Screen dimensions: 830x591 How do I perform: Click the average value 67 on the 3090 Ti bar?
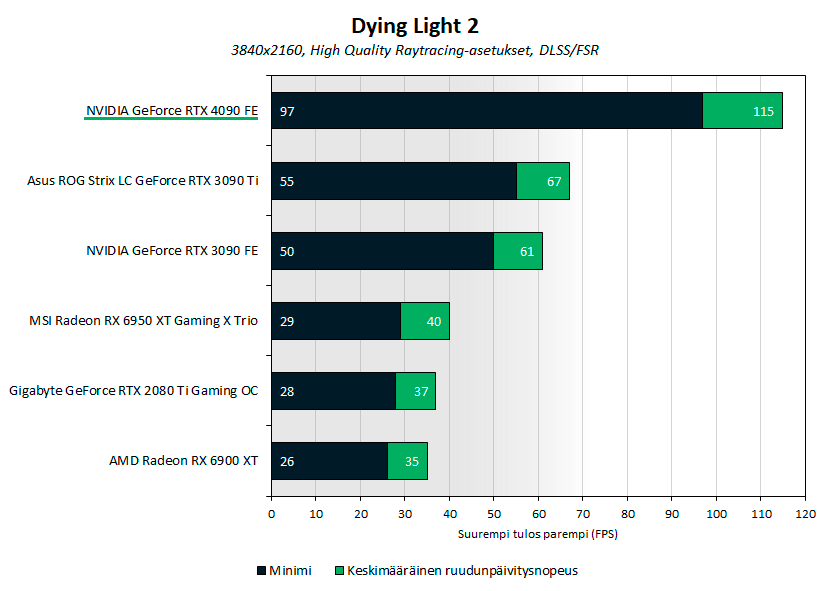point(554,182)
